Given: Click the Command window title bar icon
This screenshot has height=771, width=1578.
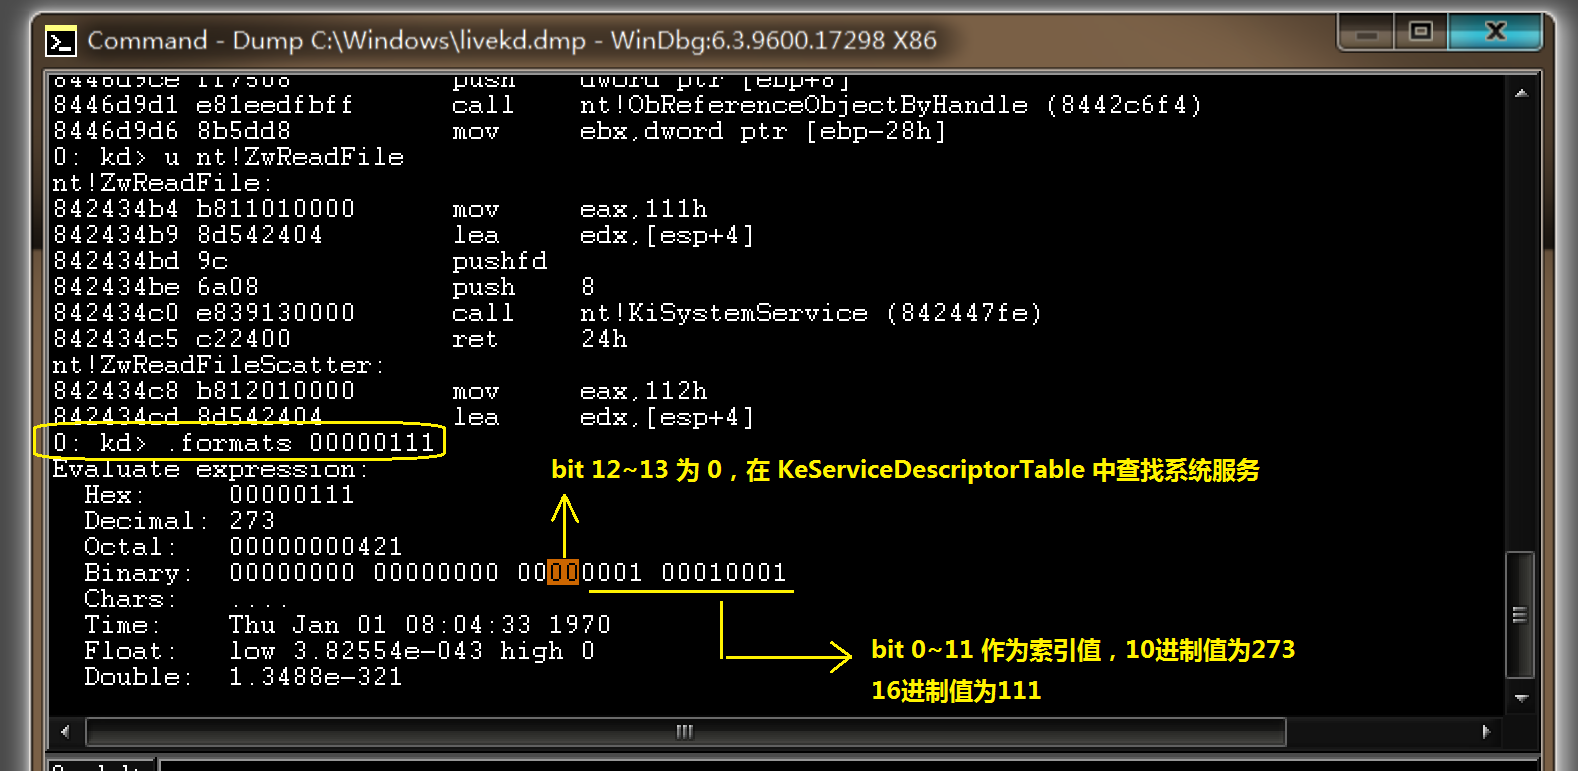Looking at the screenshot, I should tap(61, 41).
